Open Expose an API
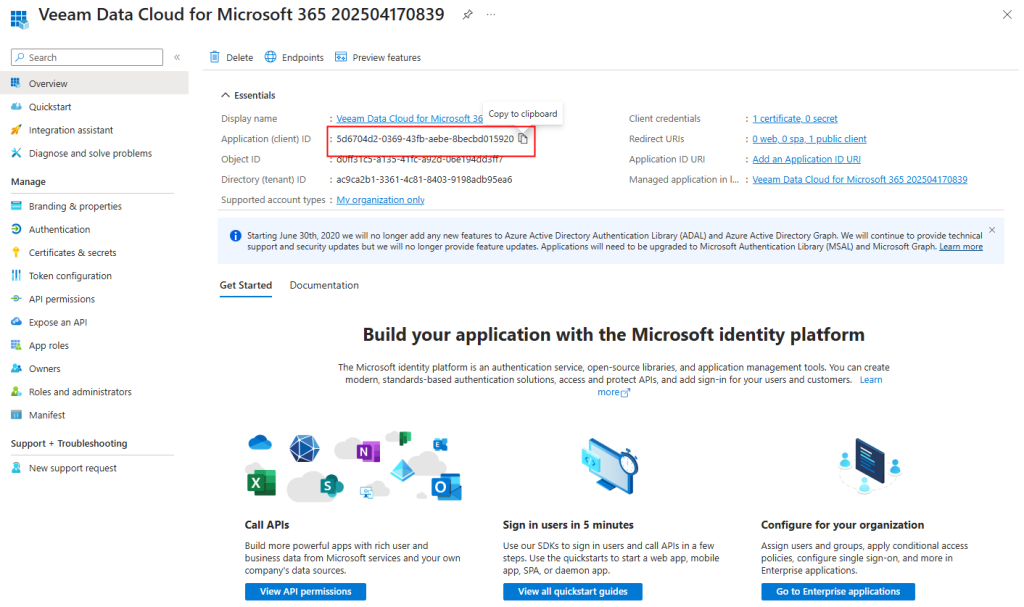The image size is (1024, 607). coord(57,322)
